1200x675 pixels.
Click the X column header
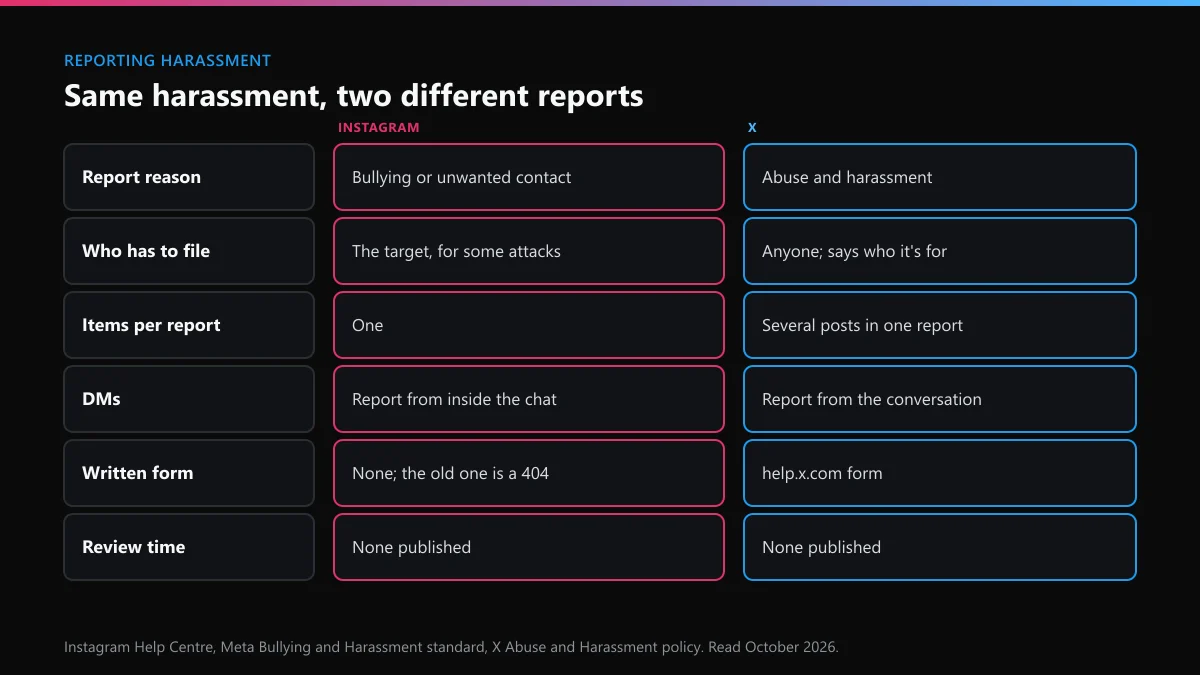coord(752,128)
